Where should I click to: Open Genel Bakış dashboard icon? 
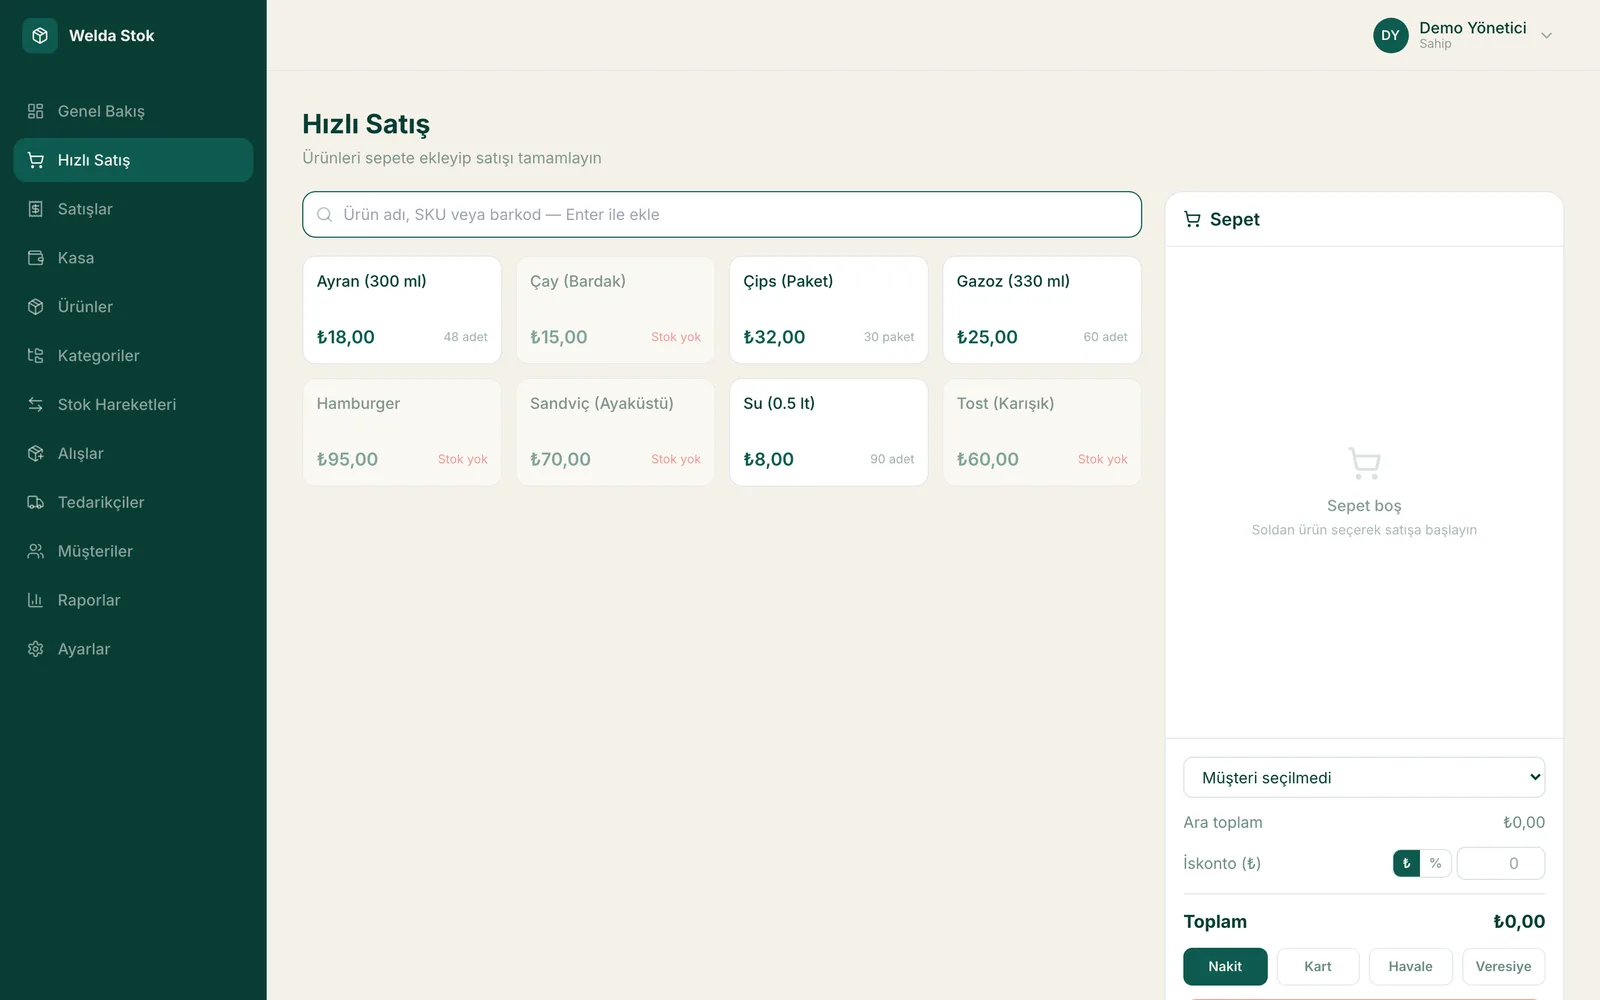pos(36,111)
